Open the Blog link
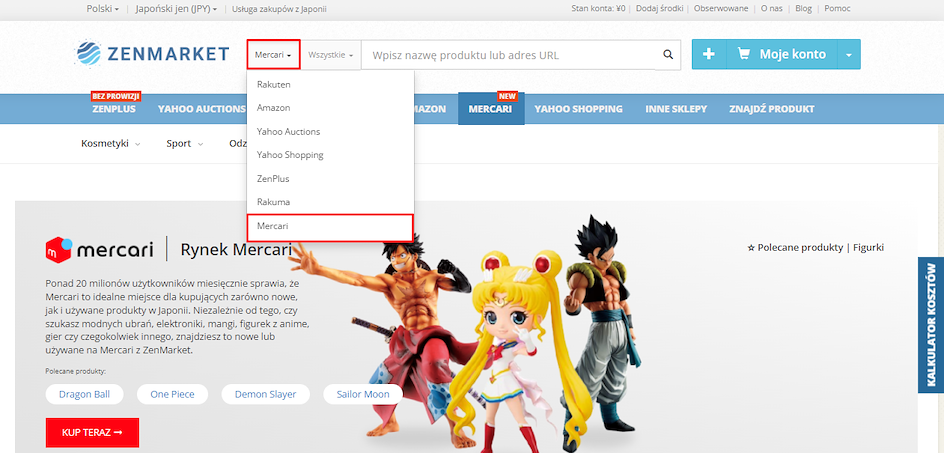Screen dimensions: 944x453 (804, 8)
